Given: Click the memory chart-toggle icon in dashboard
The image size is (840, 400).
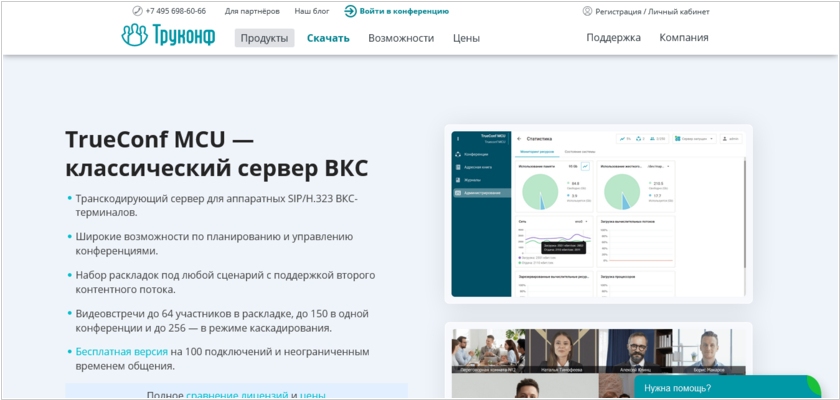Looking at the screenshot, I should [586, 166].
